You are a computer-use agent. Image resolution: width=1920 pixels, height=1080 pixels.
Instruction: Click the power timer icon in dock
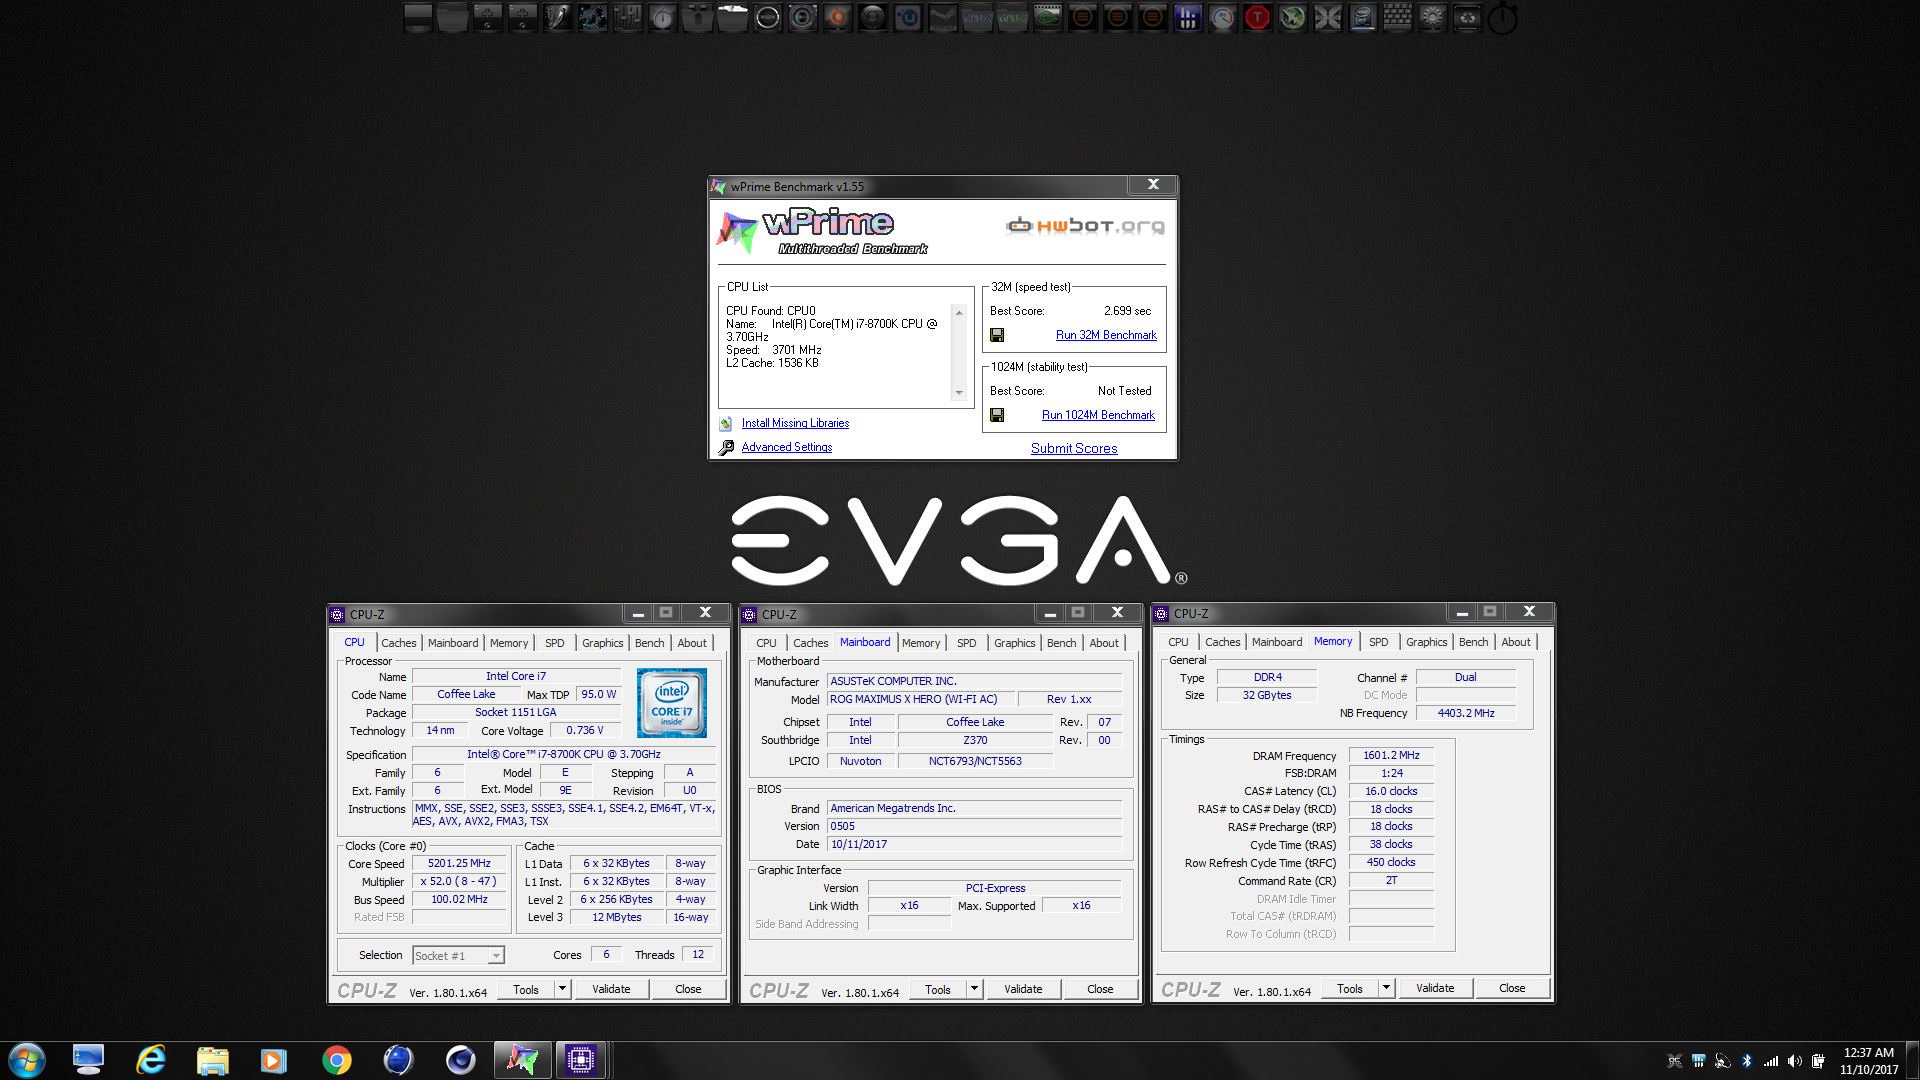coord(1501,19)
